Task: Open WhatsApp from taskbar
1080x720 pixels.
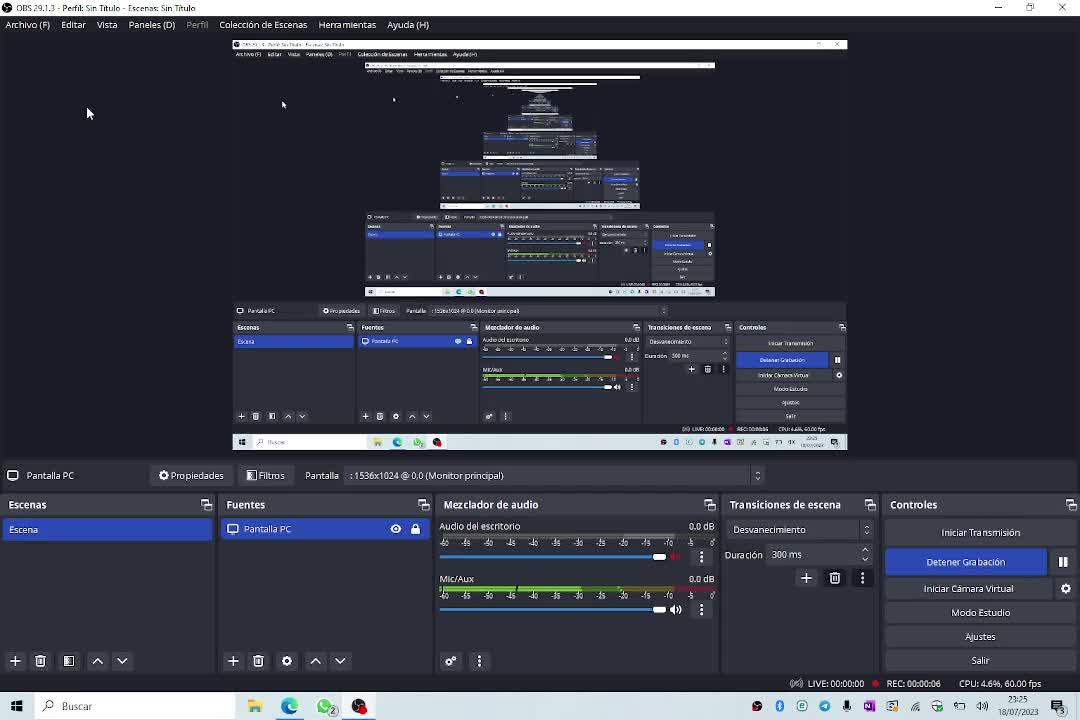Action: tap(325, 706)
